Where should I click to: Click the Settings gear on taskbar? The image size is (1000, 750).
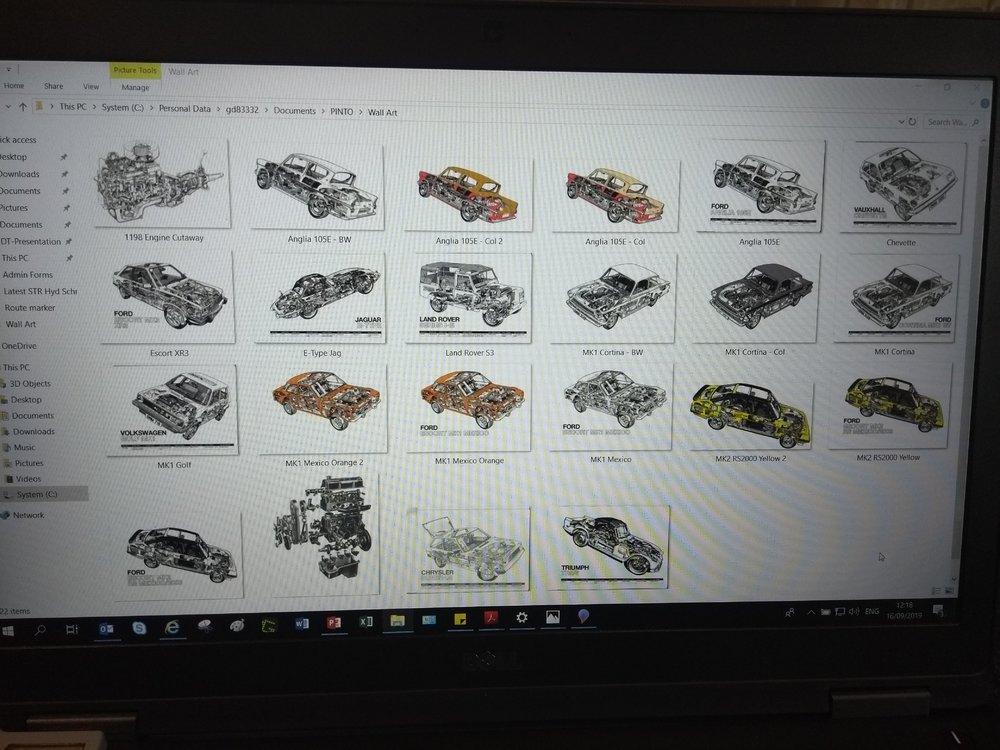pyautogui.click(x=522, y=617)
